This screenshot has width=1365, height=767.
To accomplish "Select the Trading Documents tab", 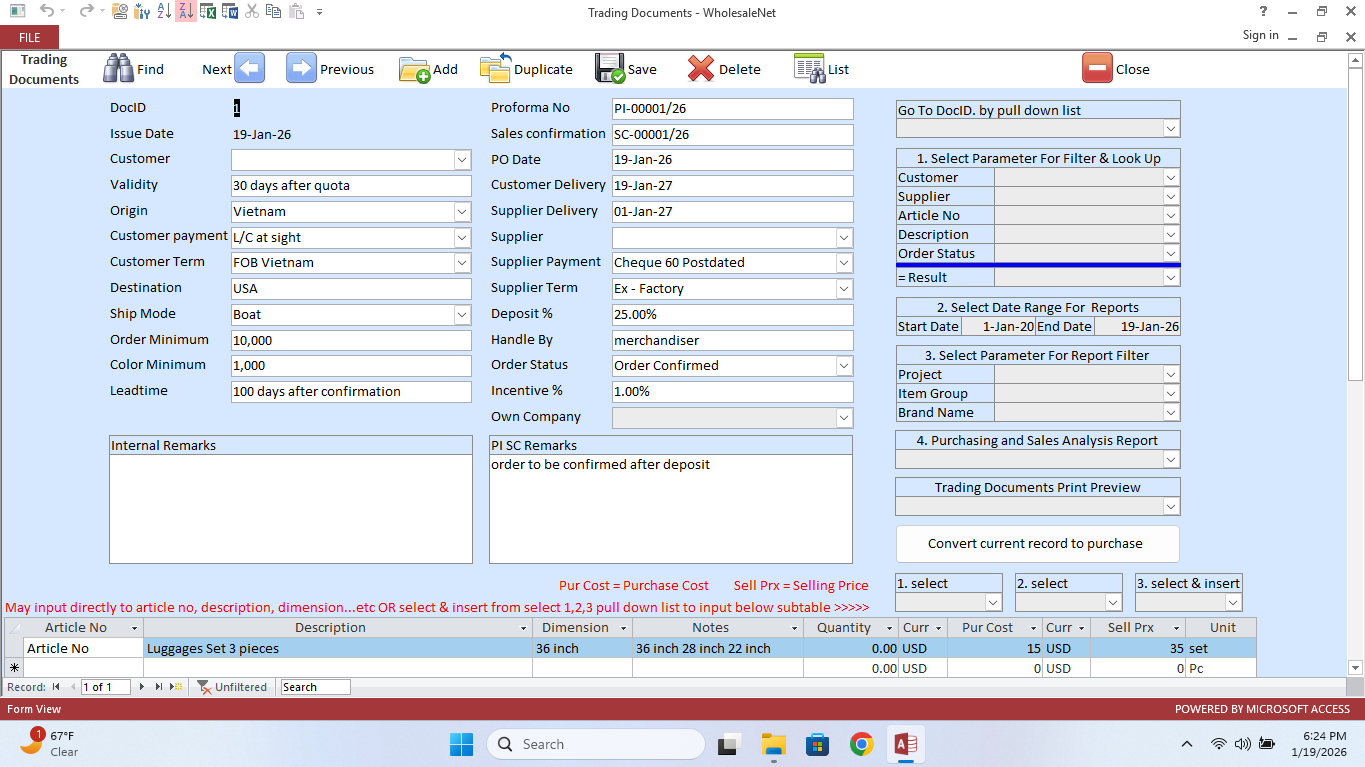I will click(x=43, y=68).
